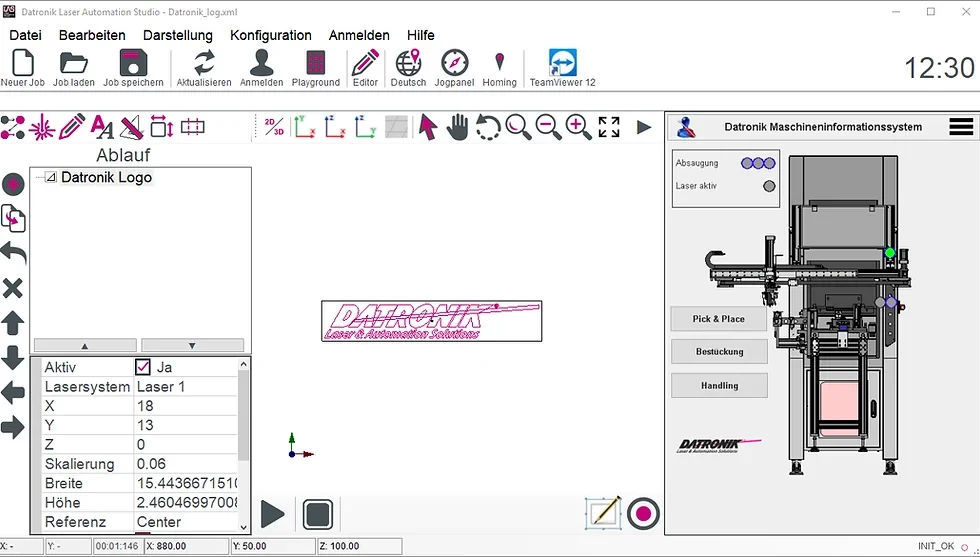
Task: Click the Job speichern disk icon
Action: (x=134, y=63)
